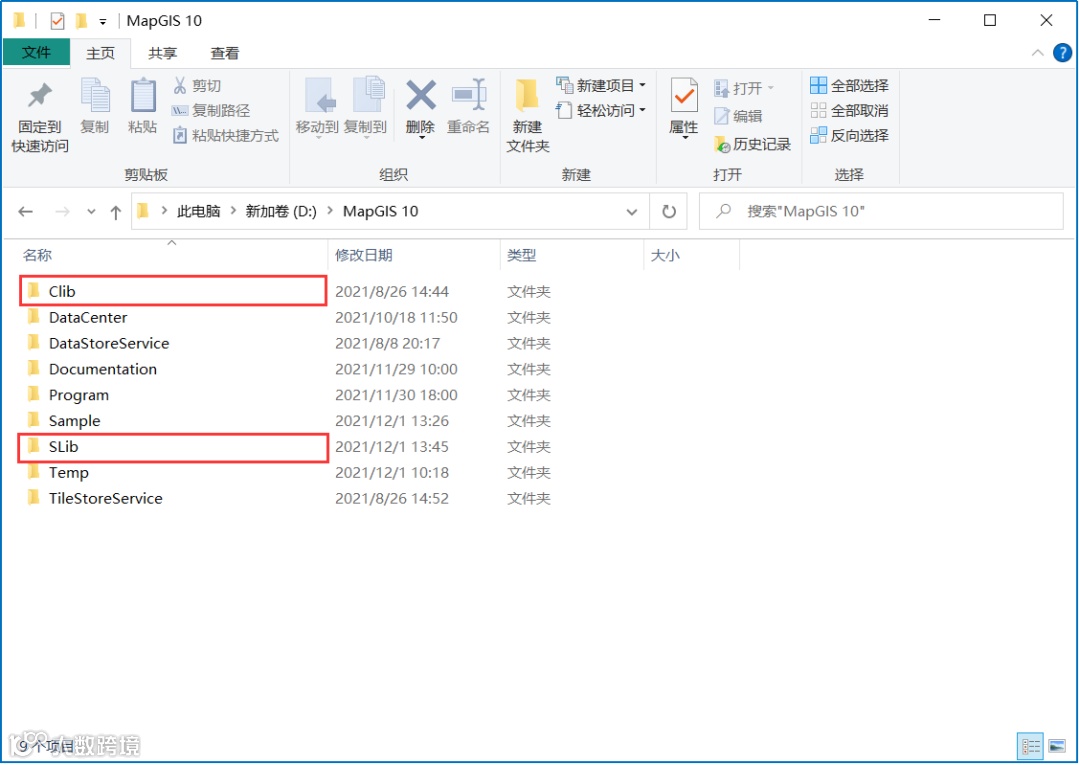Image resolution: width=1080 pixels, height=765 pixels.
Task: Open the File tab
Action: coord(37,52)
